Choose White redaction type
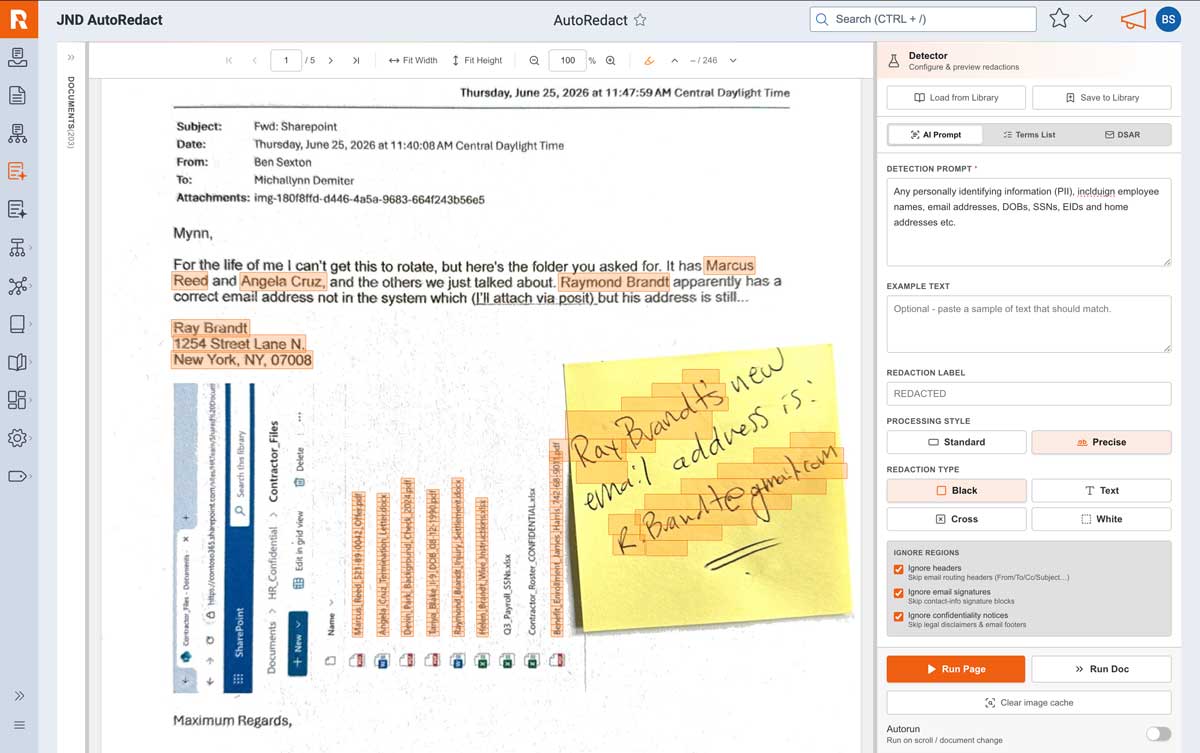The image size is (1200, 753). click(x=1101, y=519)
